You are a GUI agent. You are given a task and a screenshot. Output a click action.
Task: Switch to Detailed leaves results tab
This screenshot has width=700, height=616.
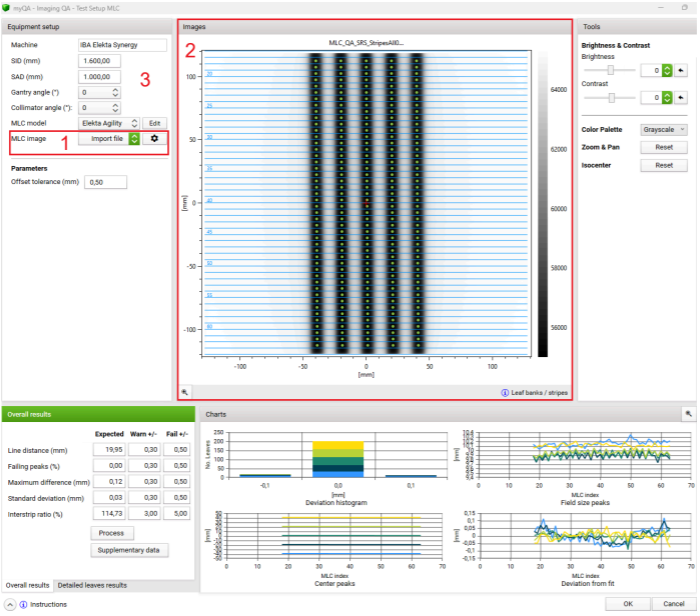[91, 585]
